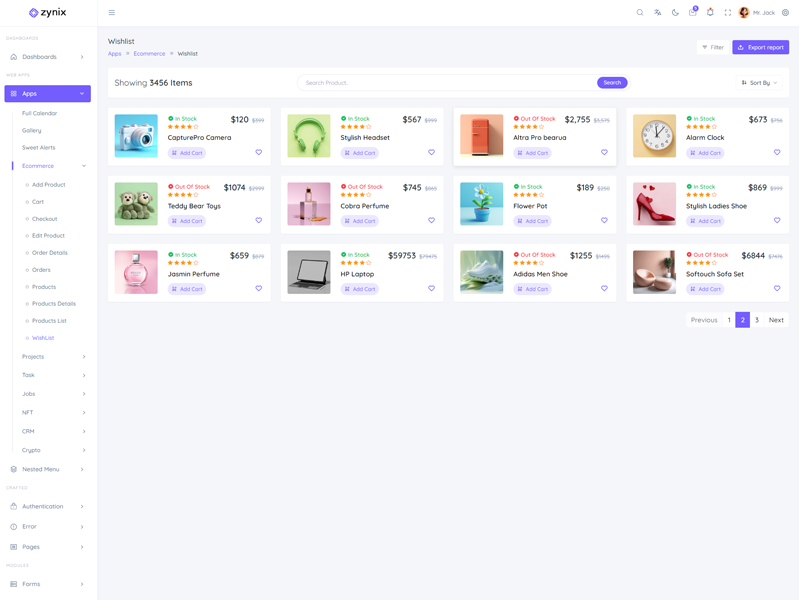Open the settings gear icon

[786, 13]
